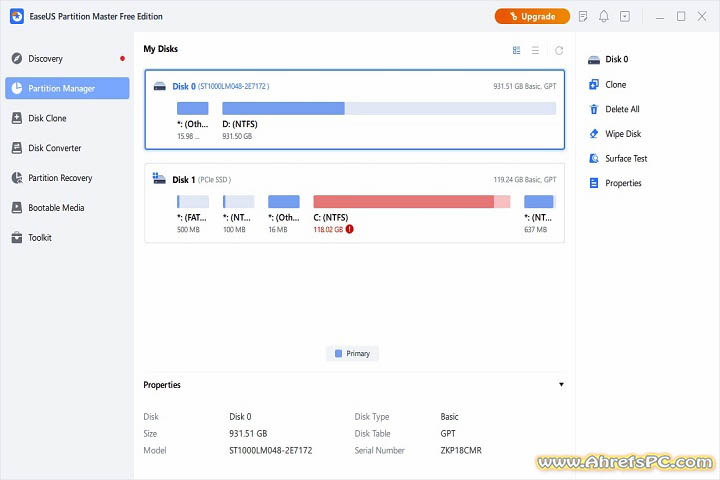This screenshot has width=720, height=480.
Task: Open Bootable Media section
Action: click(67, 208)
